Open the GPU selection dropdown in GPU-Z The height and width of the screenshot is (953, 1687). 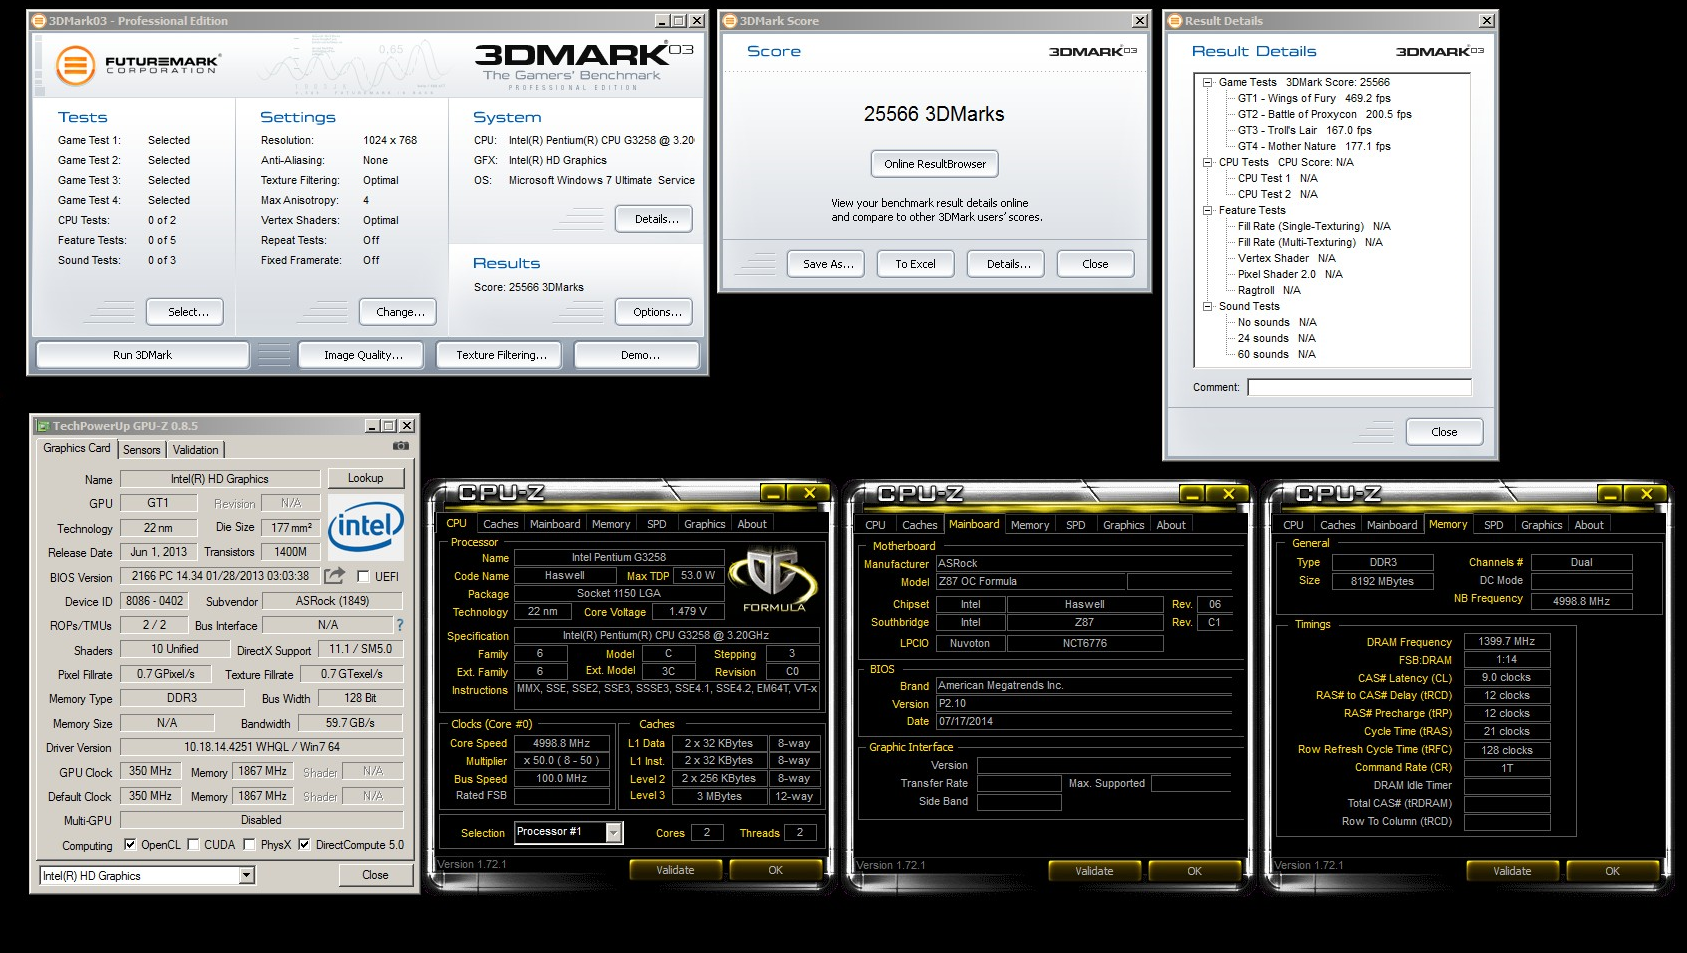246,876
